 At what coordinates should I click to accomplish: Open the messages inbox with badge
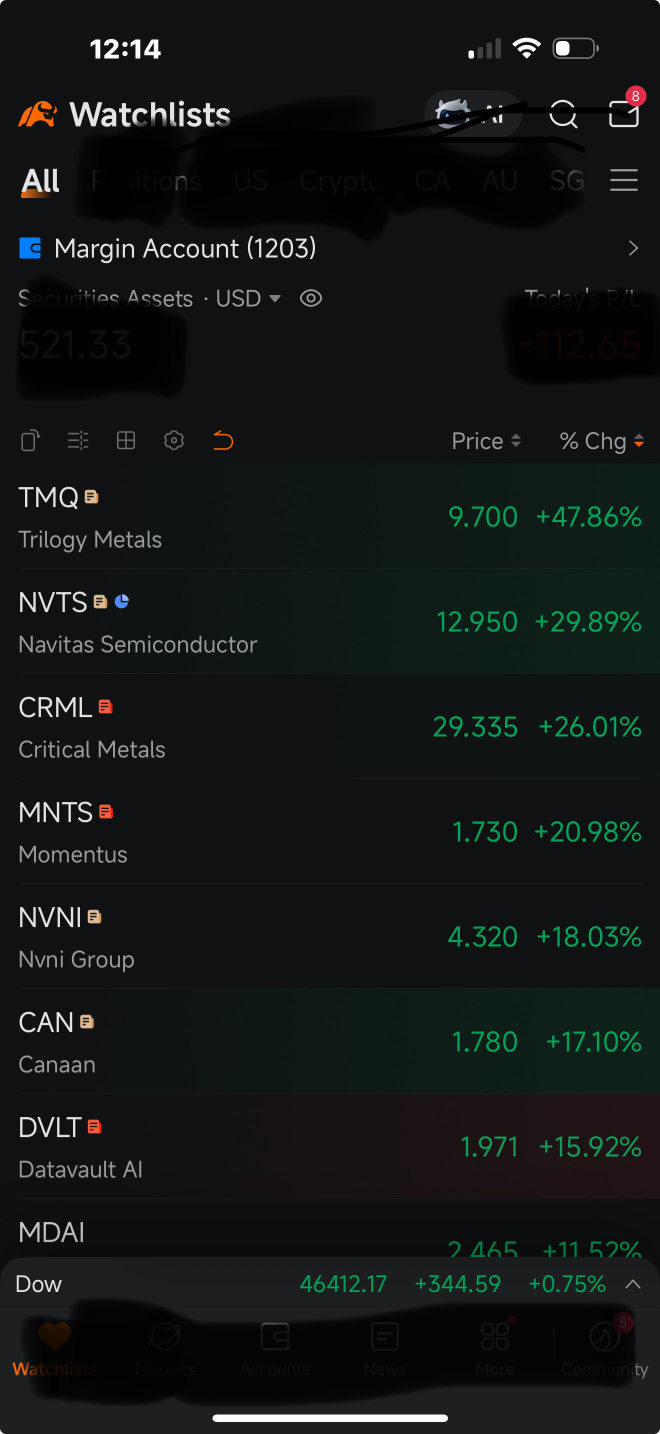coord(624,114)
